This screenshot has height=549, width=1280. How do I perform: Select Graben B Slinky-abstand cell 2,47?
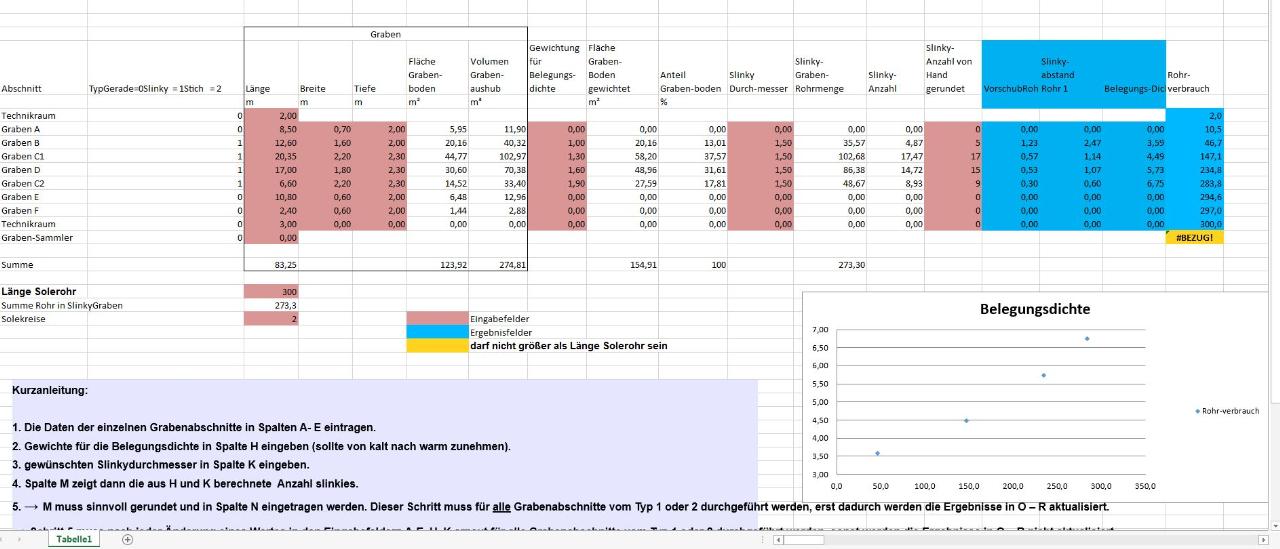click(1071, 143)
